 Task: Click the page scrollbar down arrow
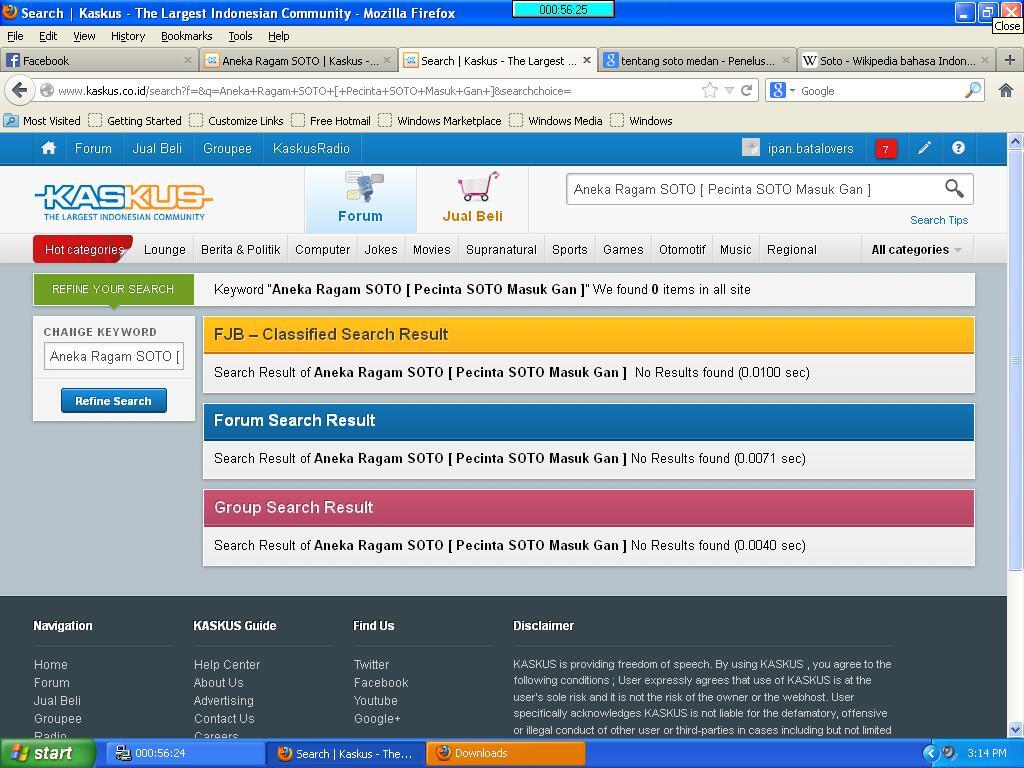1015,730
